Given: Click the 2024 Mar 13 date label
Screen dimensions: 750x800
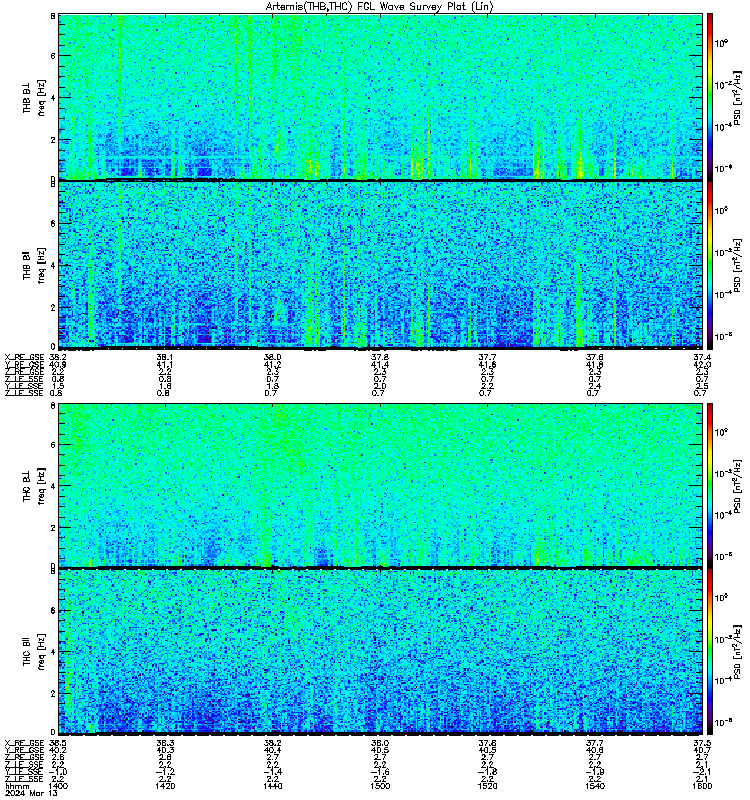Looking at the screenshot, I should (31, 793).
